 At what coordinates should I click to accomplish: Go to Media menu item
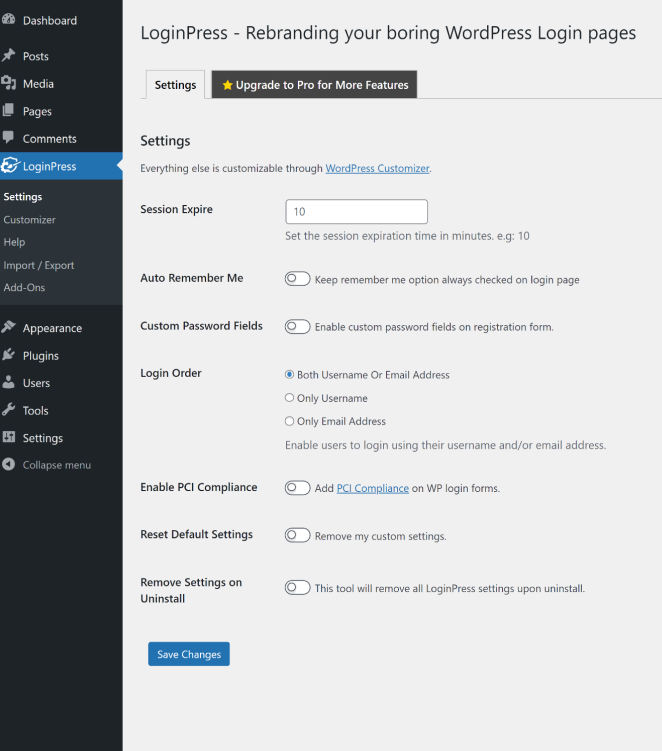pos(61,84)
